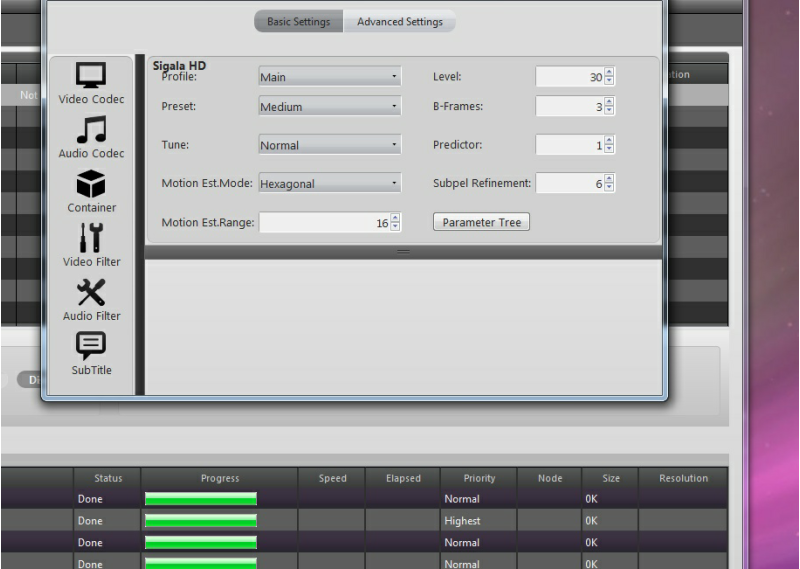This screenshot has height=569, width=800.
Task: Expand the Motion Est.Mode Hexagonal dropdown
Action: point(329,184)
